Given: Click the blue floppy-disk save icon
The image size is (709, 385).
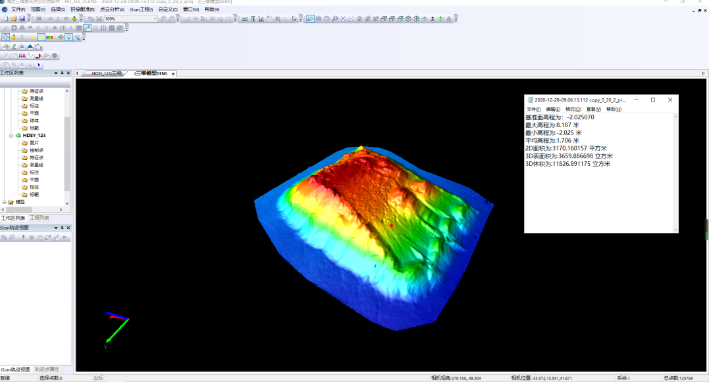Looking at the screenshot, I should click(22, 19).
